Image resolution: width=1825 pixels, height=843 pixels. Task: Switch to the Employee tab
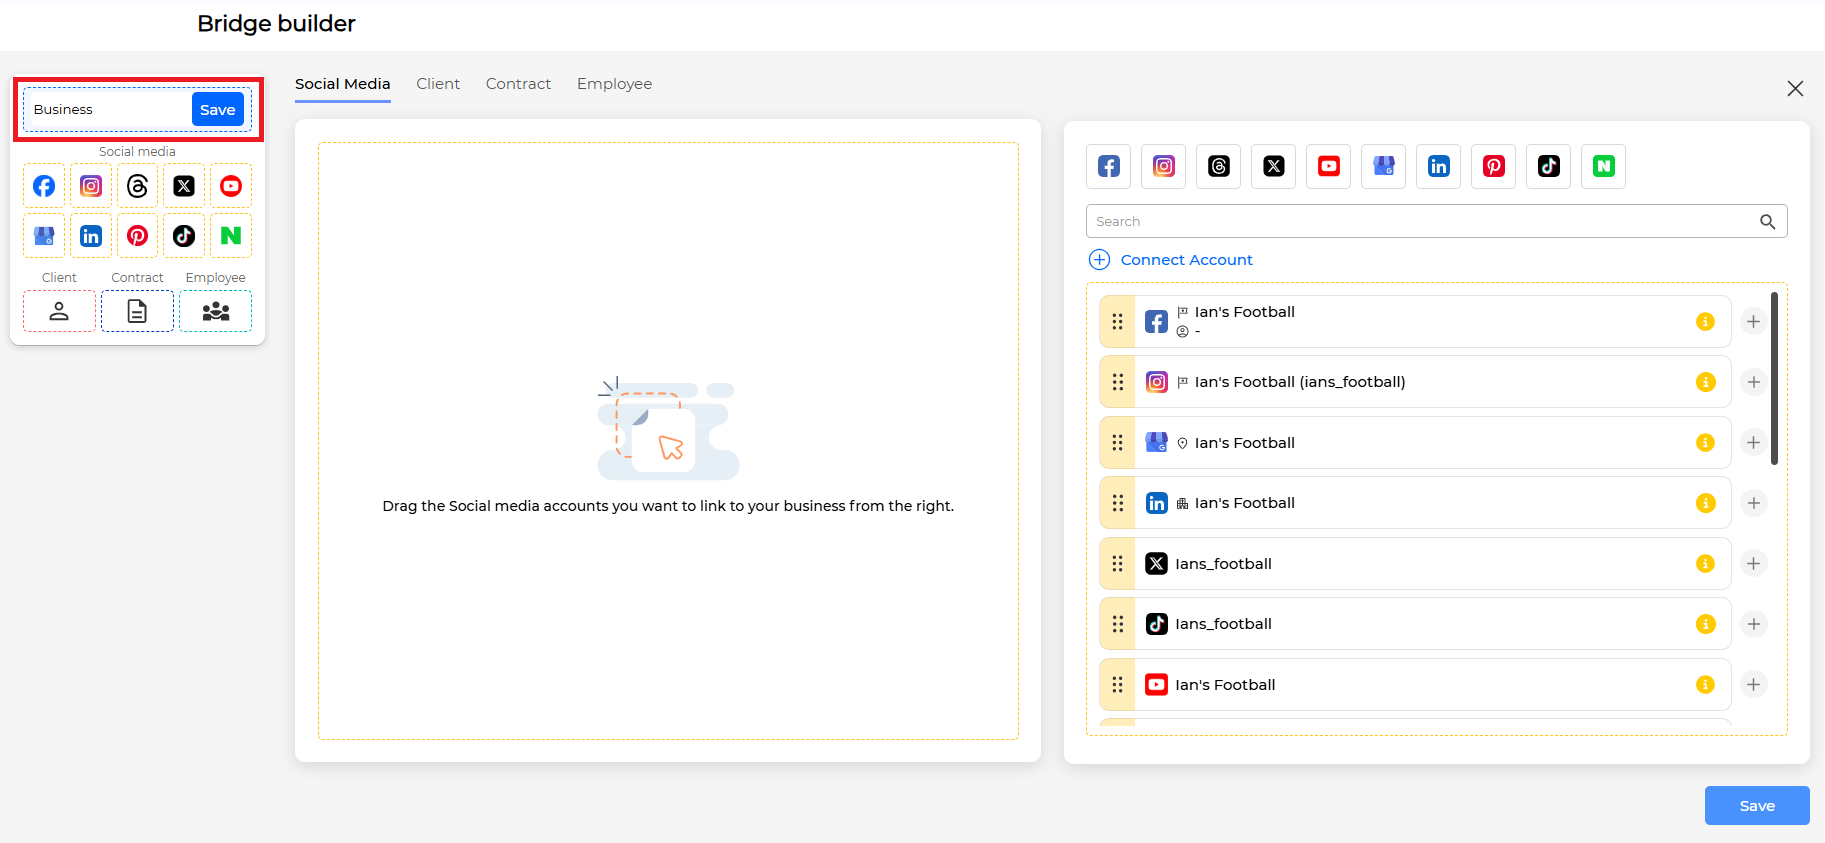tap(614, 84)
